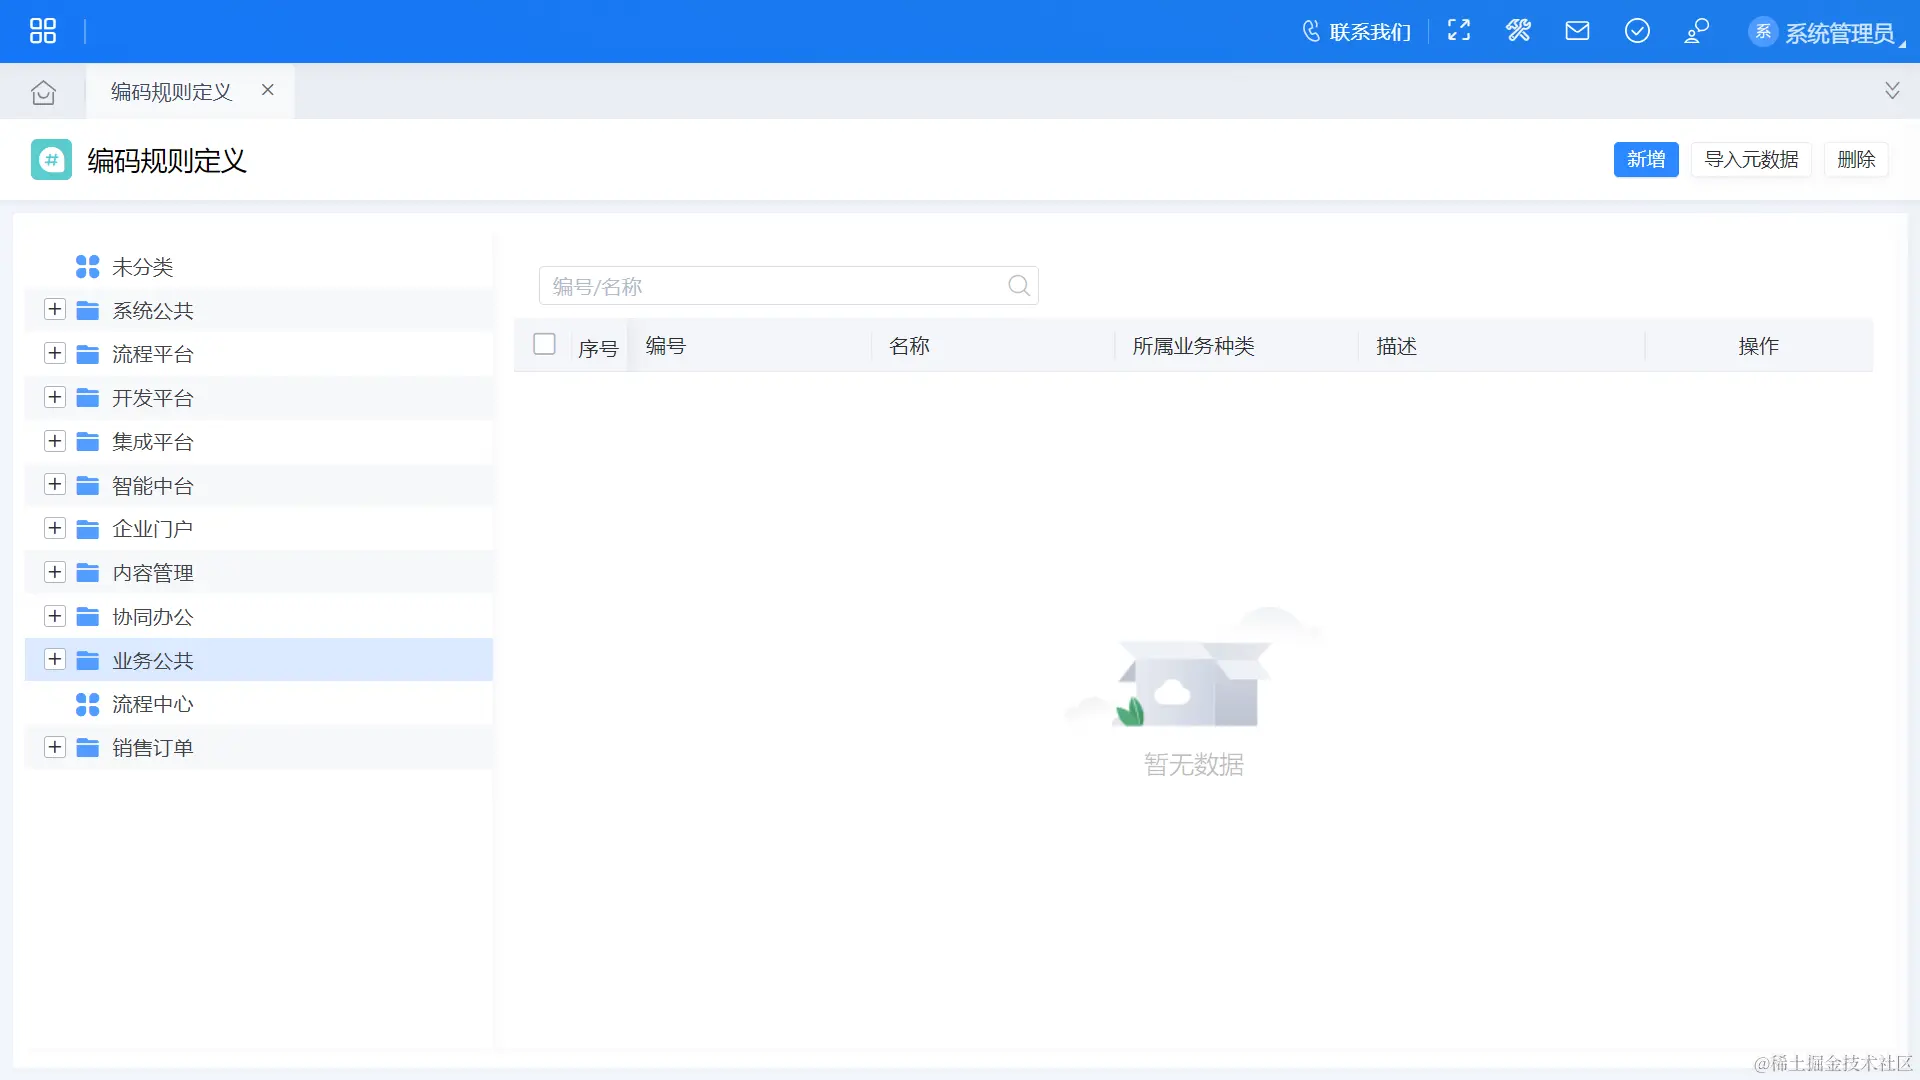Click the checkmark tasks icon
The width and height of the screenshot is (1920, 1080).
[x=1637, y=31]
